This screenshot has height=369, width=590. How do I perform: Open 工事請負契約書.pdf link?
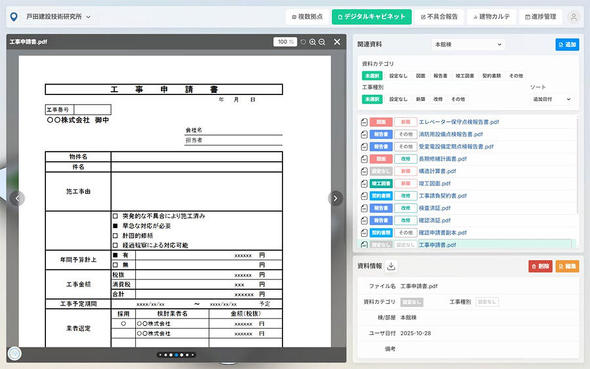(443, 196)
